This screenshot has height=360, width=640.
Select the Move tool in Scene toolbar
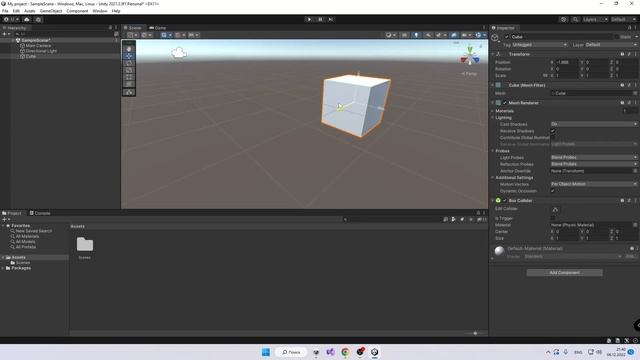coord(129,56)
